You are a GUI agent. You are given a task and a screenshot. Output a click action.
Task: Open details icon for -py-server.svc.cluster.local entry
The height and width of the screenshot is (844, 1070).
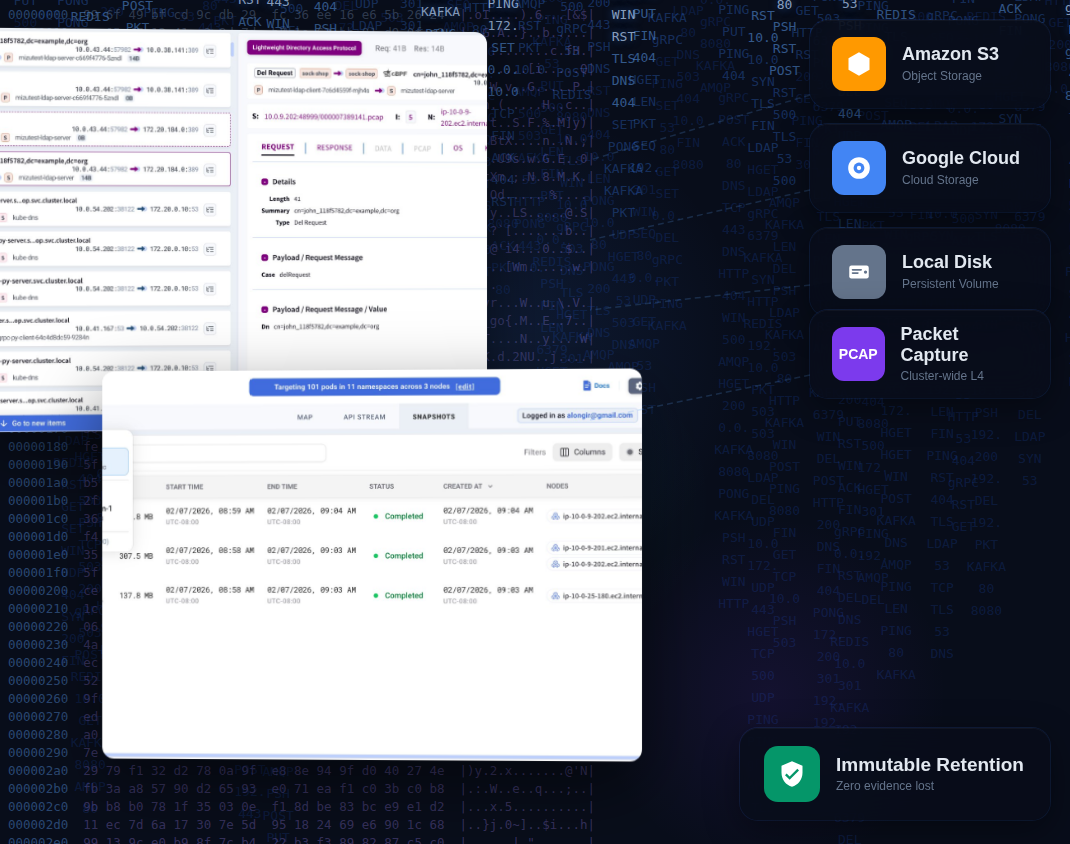(x=210, y=289)
